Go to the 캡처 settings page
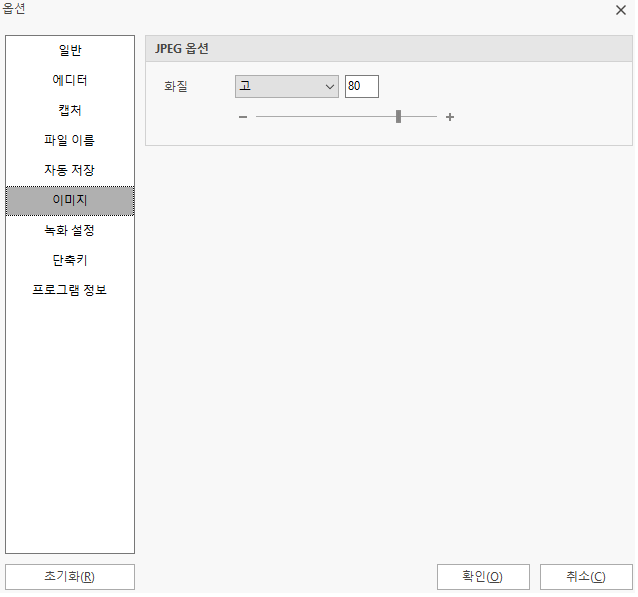Image resolution: width=638 pixels, height=597 pixels. click(x=70, y=110)
